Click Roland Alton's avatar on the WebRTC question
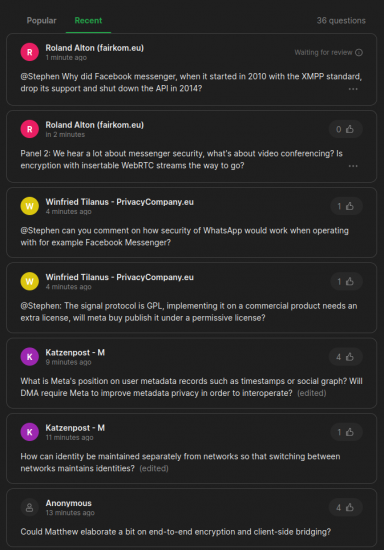Viewport: 384px width, 550px height. pos(30,129)
